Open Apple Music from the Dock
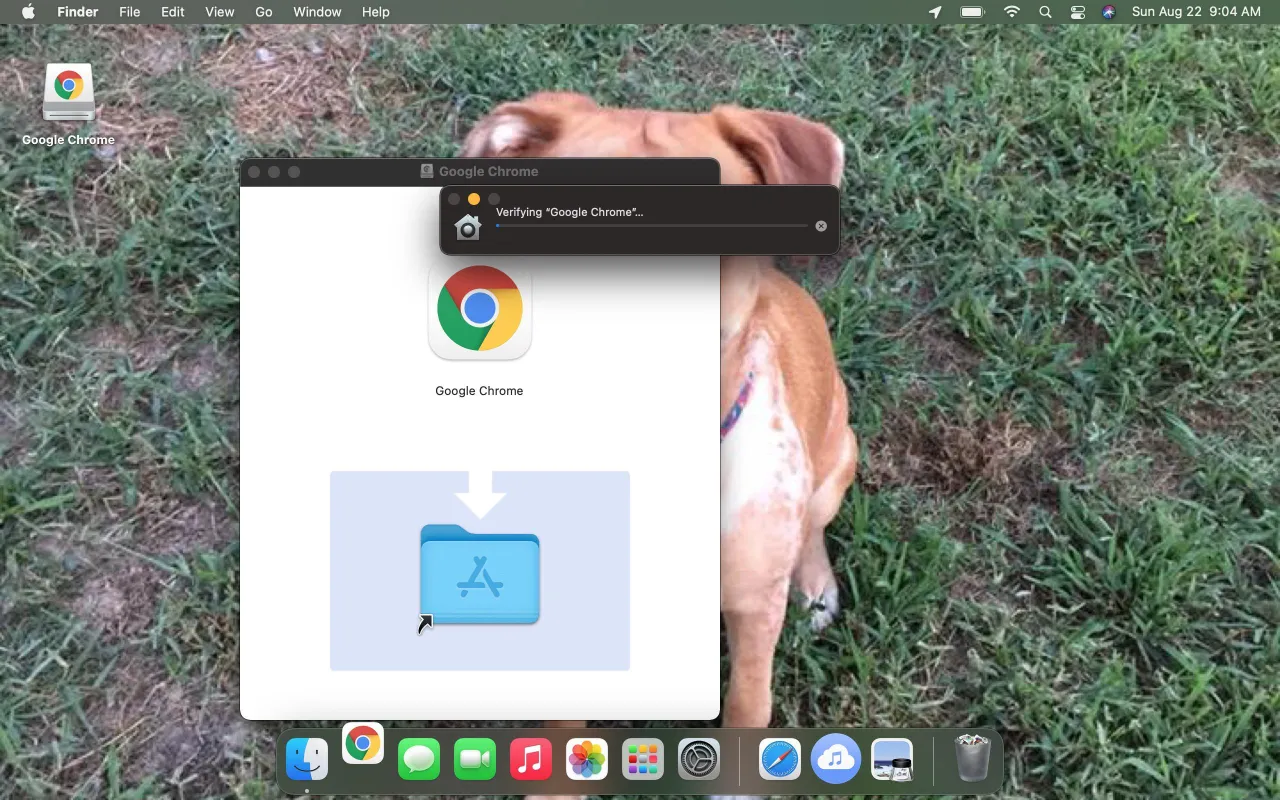 [530, 758]
